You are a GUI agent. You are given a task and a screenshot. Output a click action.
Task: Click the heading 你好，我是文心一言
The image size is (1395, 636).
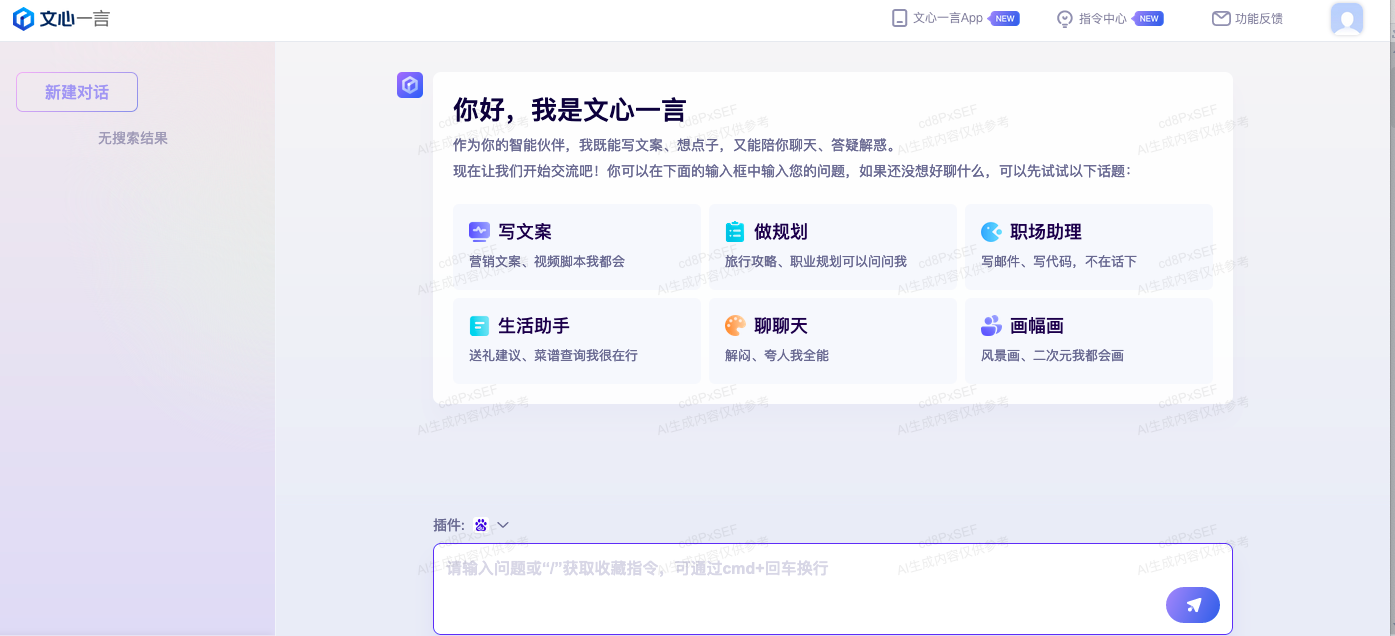570,109
